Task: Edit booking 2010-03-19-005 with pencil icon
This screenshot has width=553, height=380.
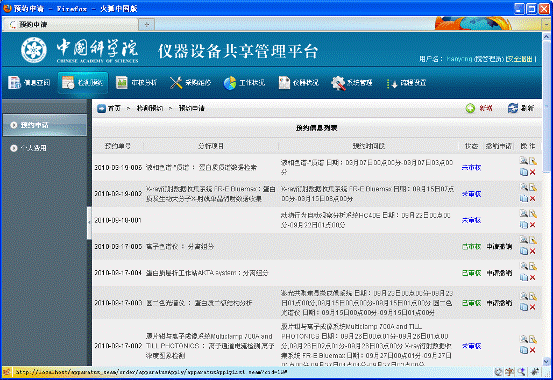Action: tap(533, 161)
